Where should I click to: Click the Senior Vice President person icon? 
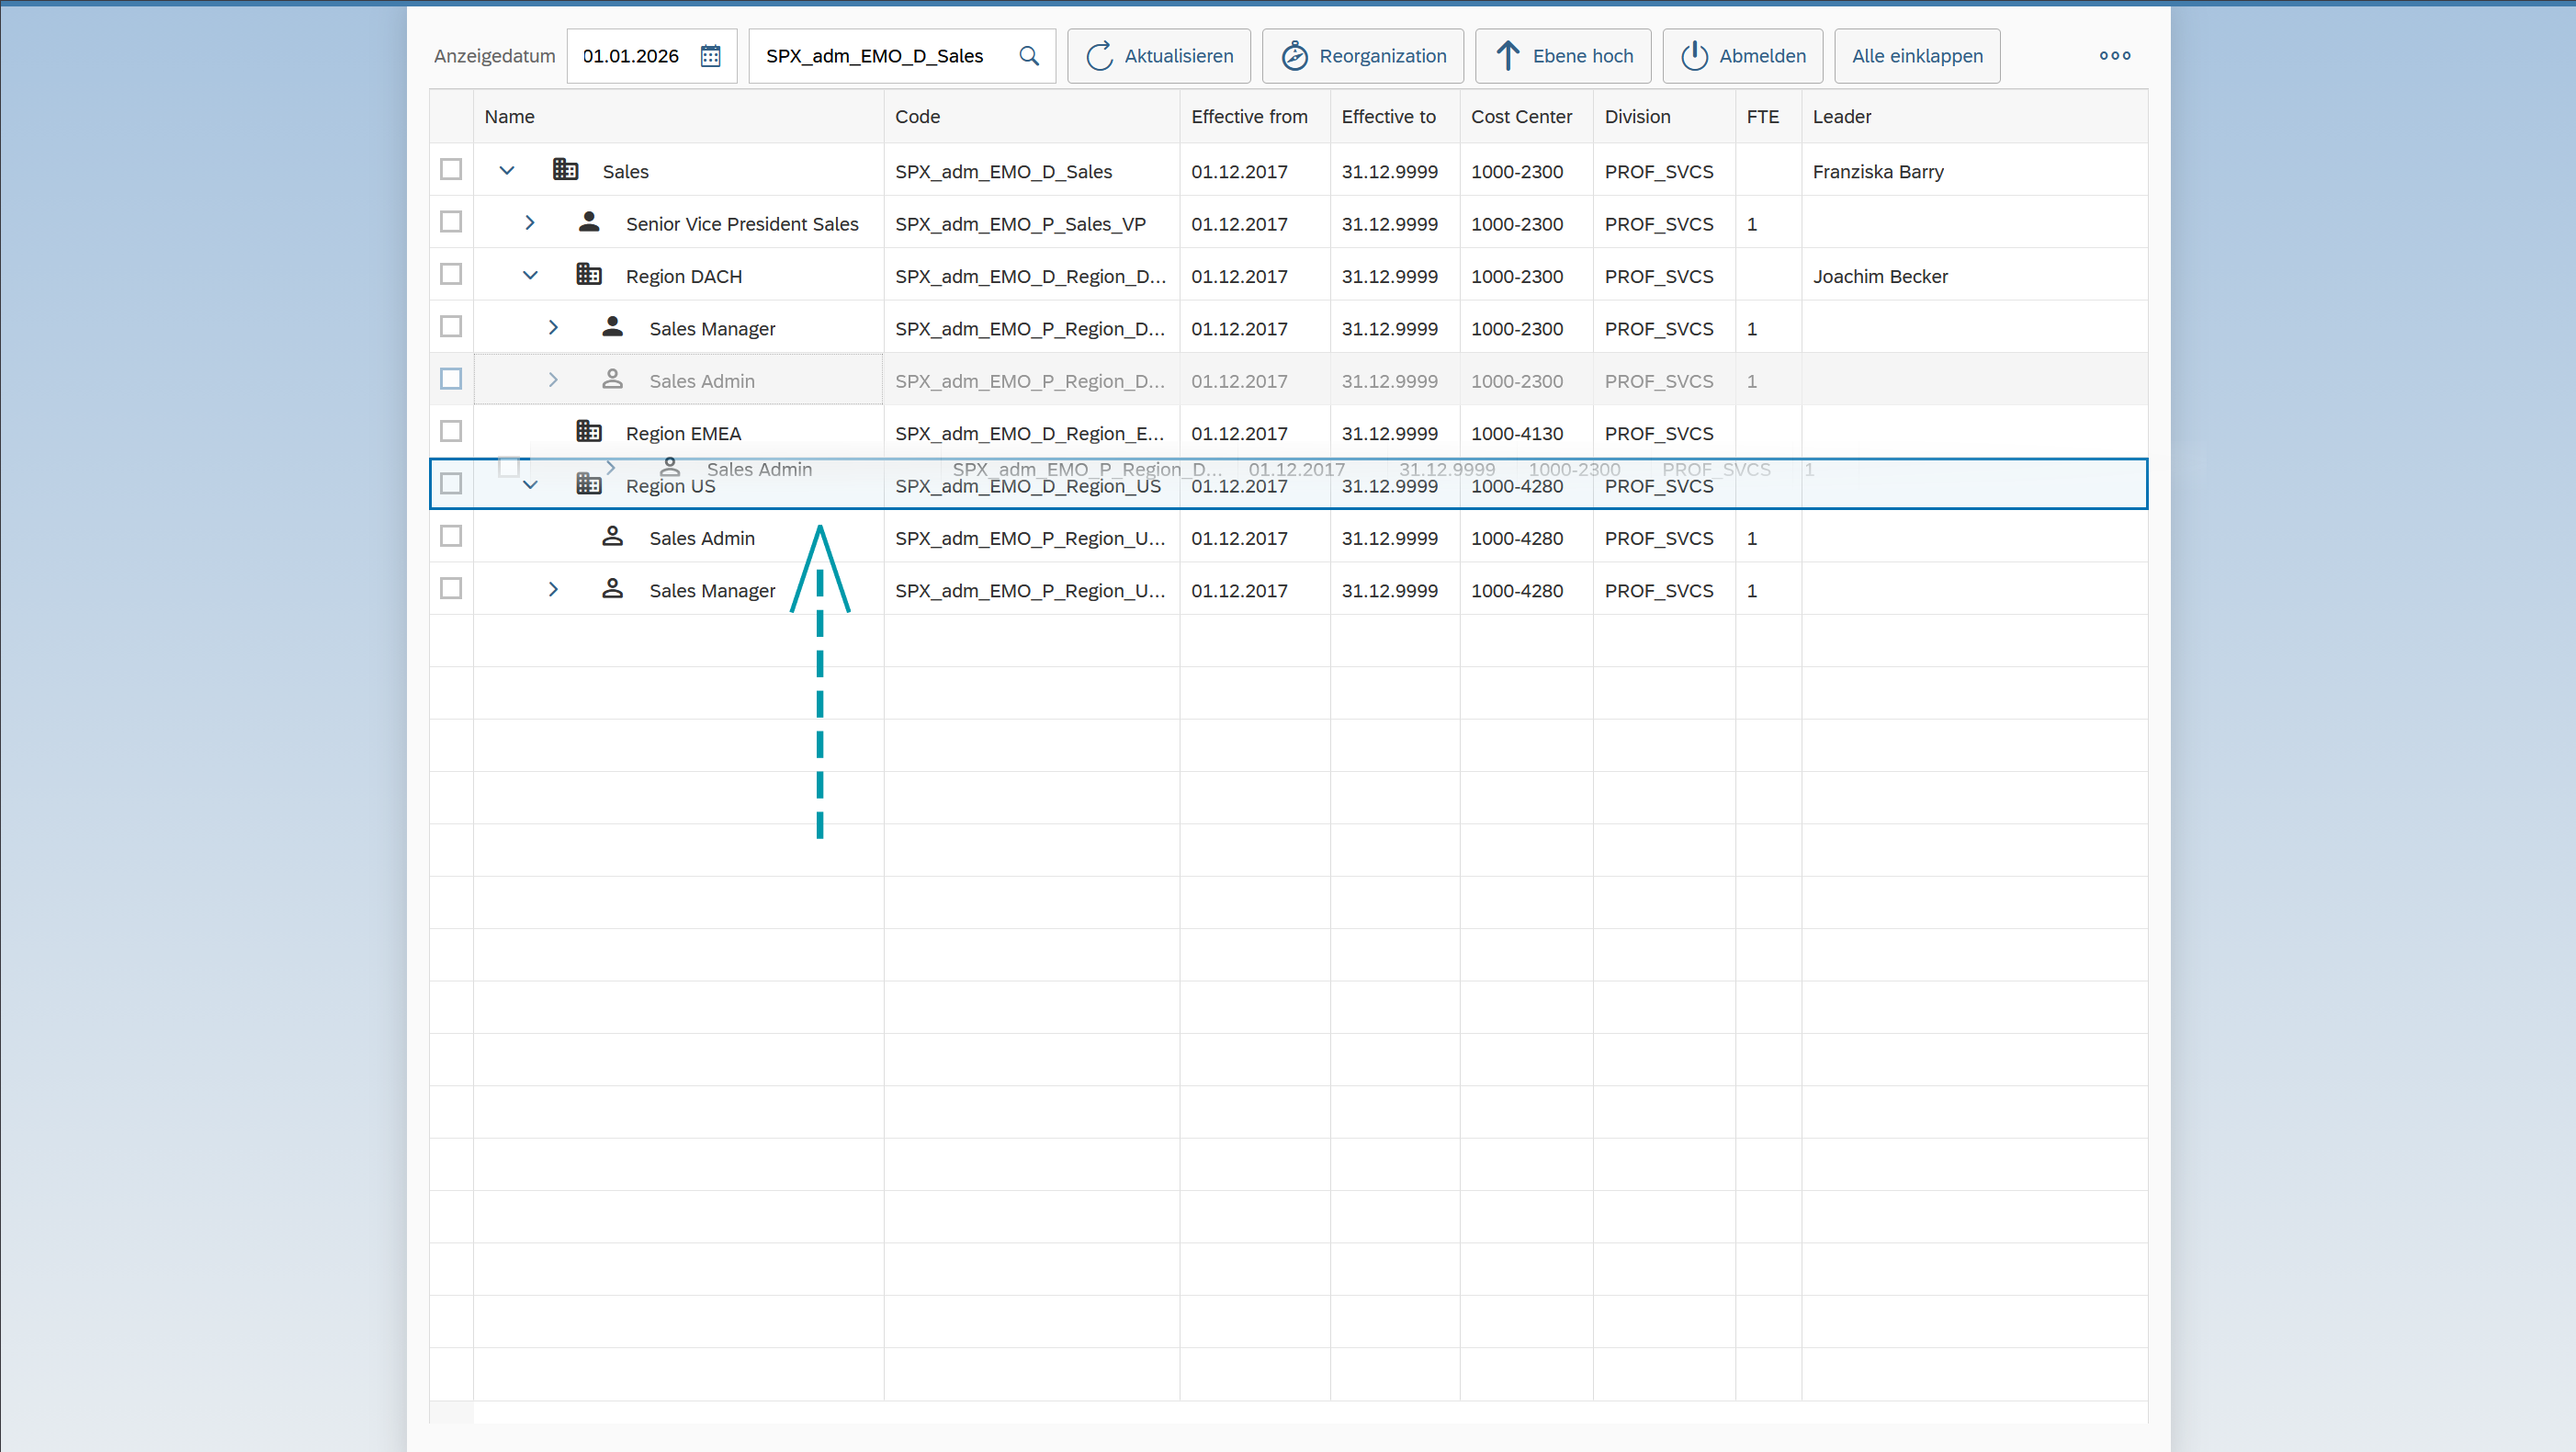[x=588, y=223]
